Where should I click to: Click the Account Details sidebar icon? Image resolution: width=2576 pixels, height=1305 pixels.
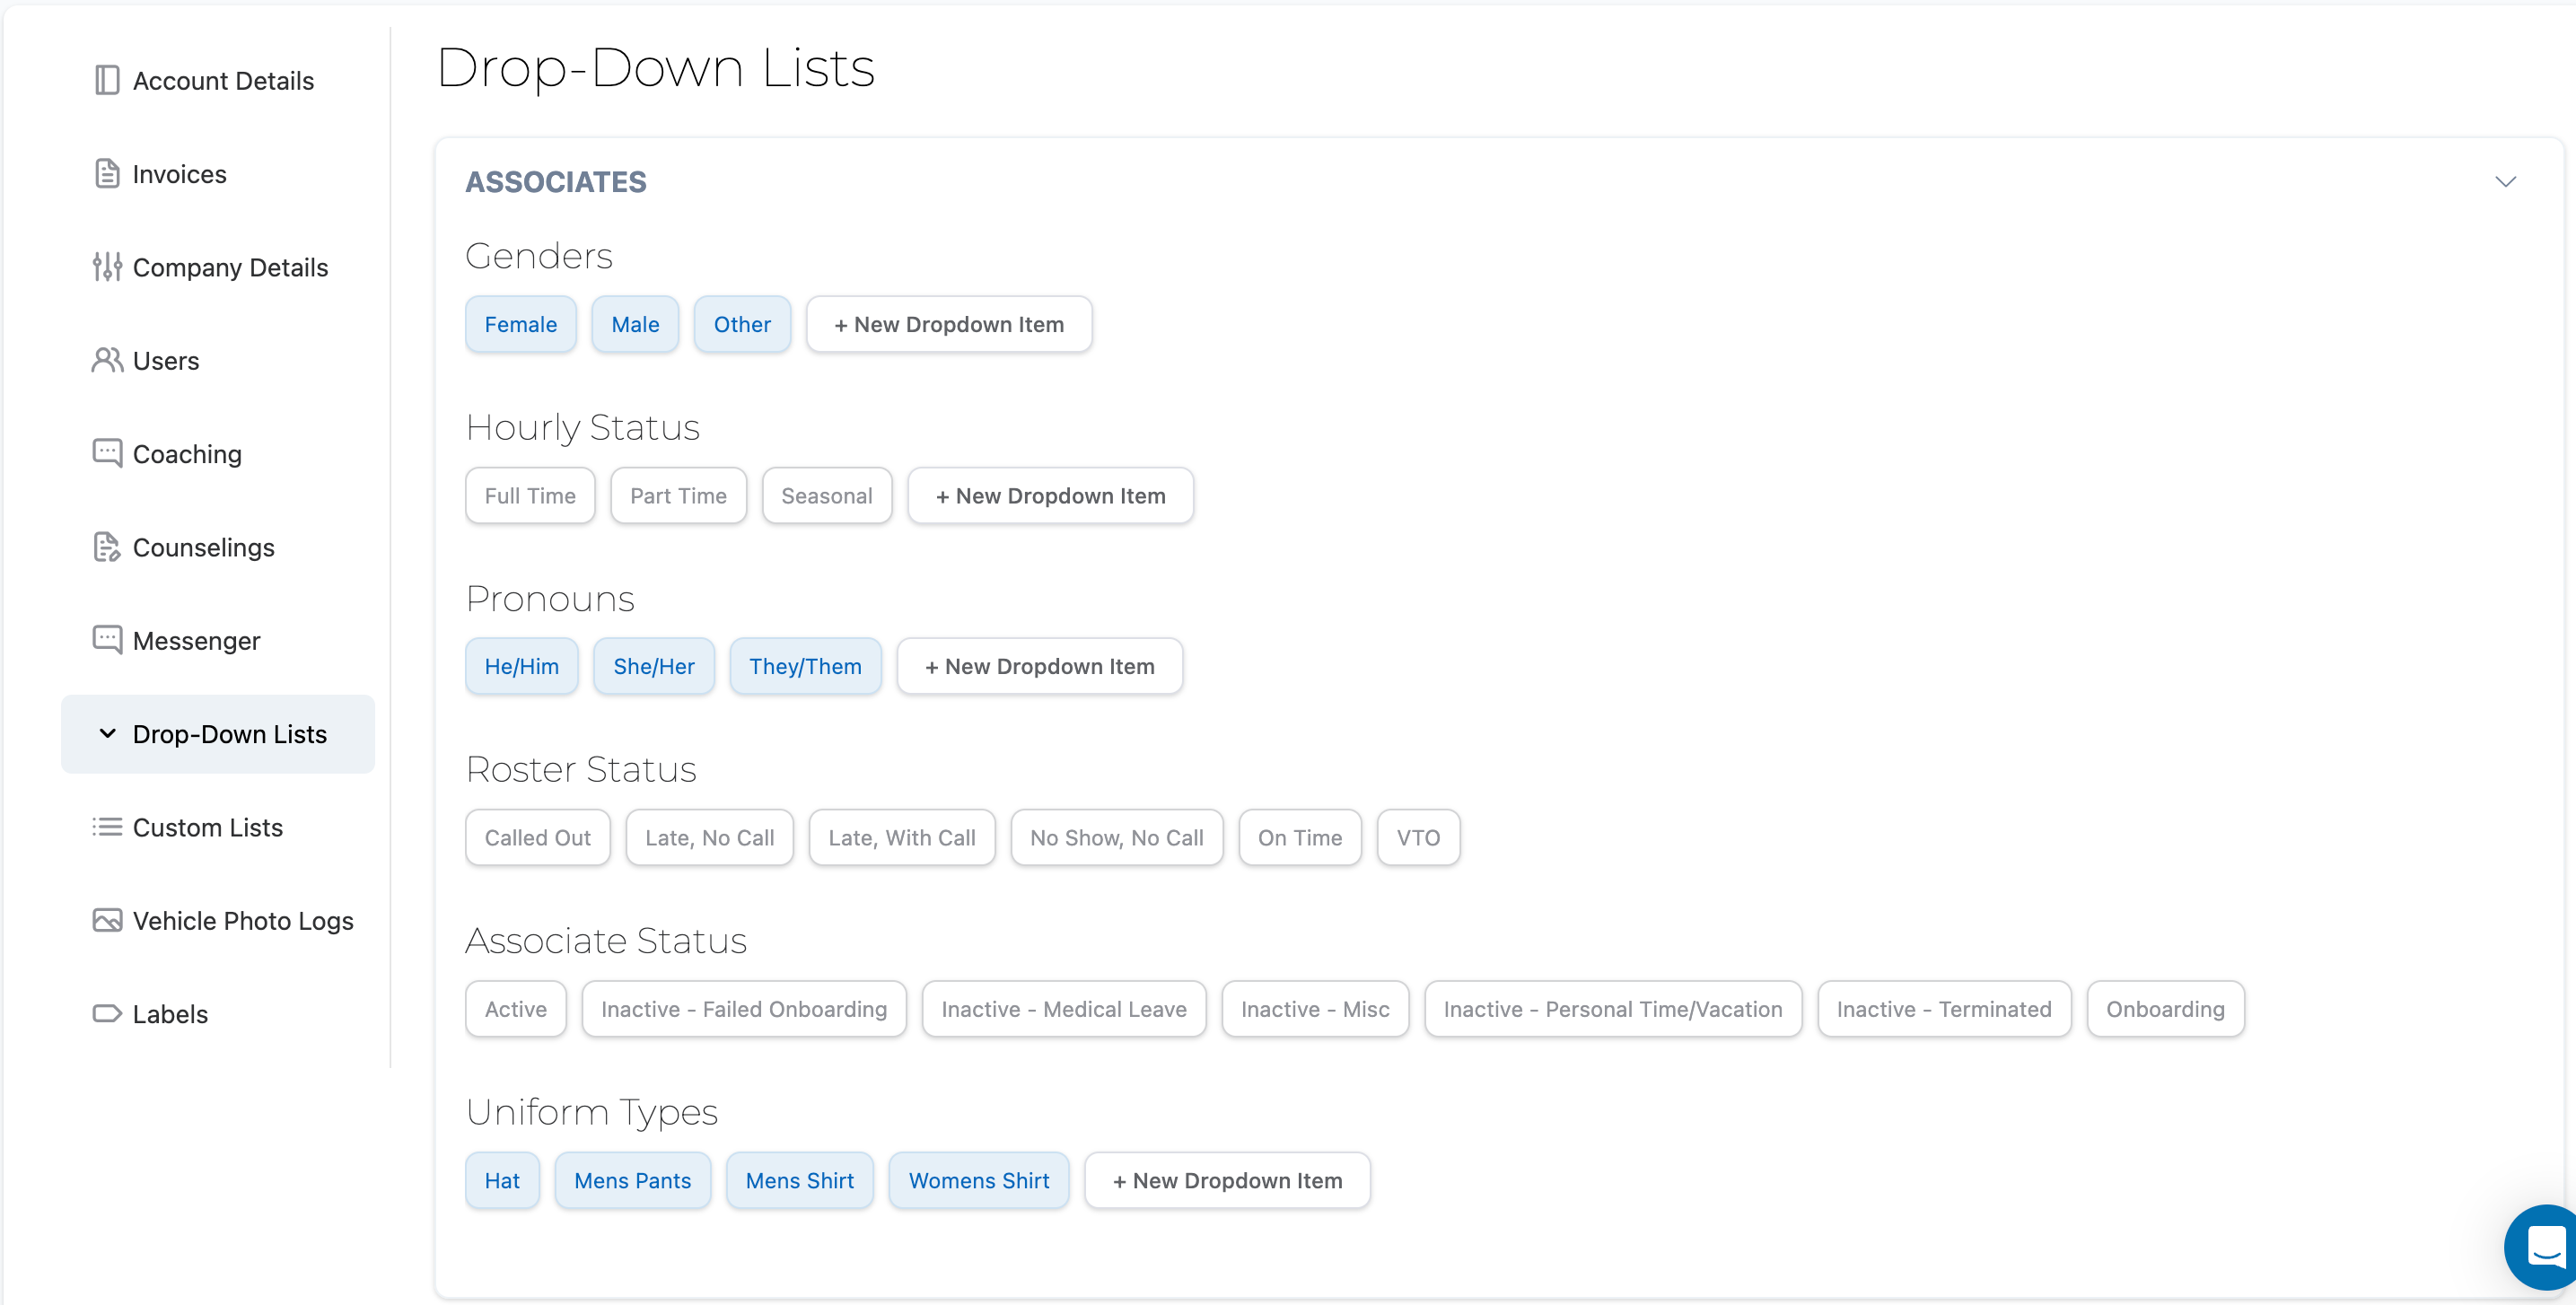click(107, 80)
